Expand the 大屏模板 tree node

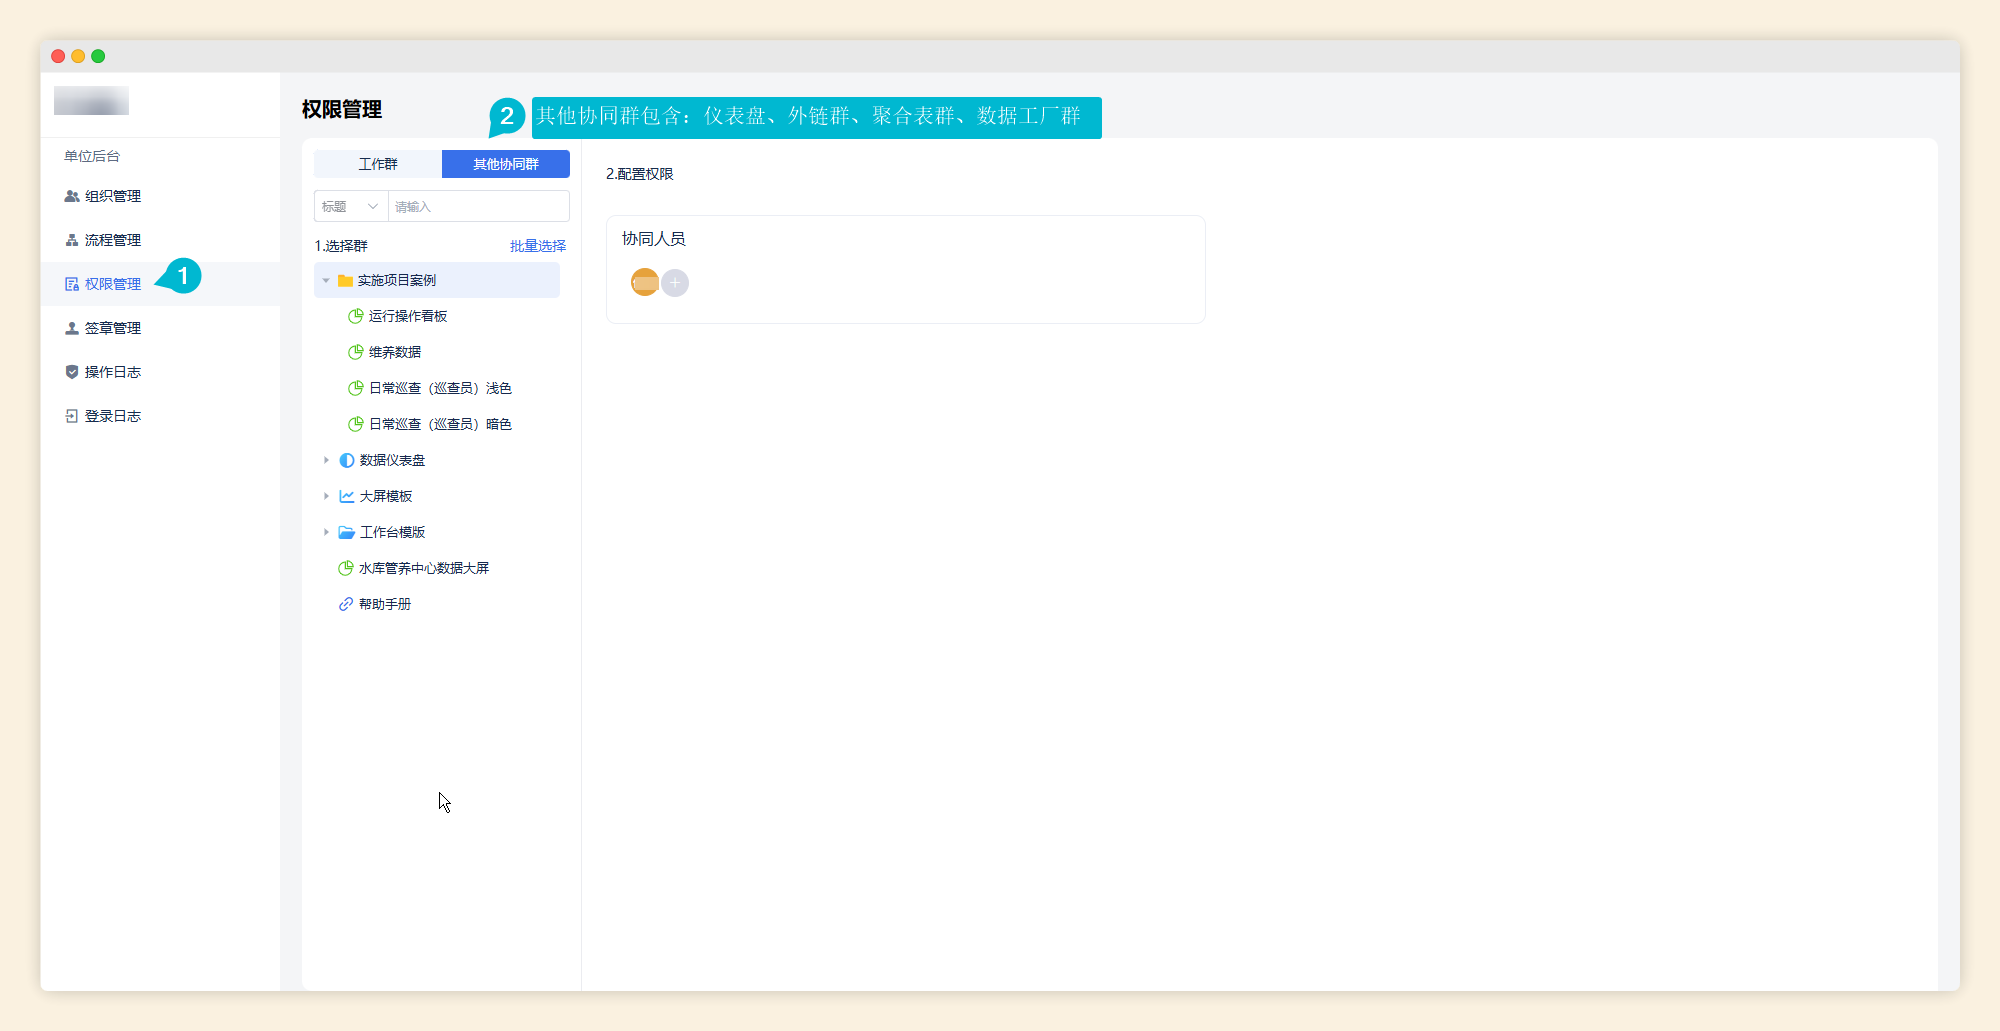click(326, 496)
